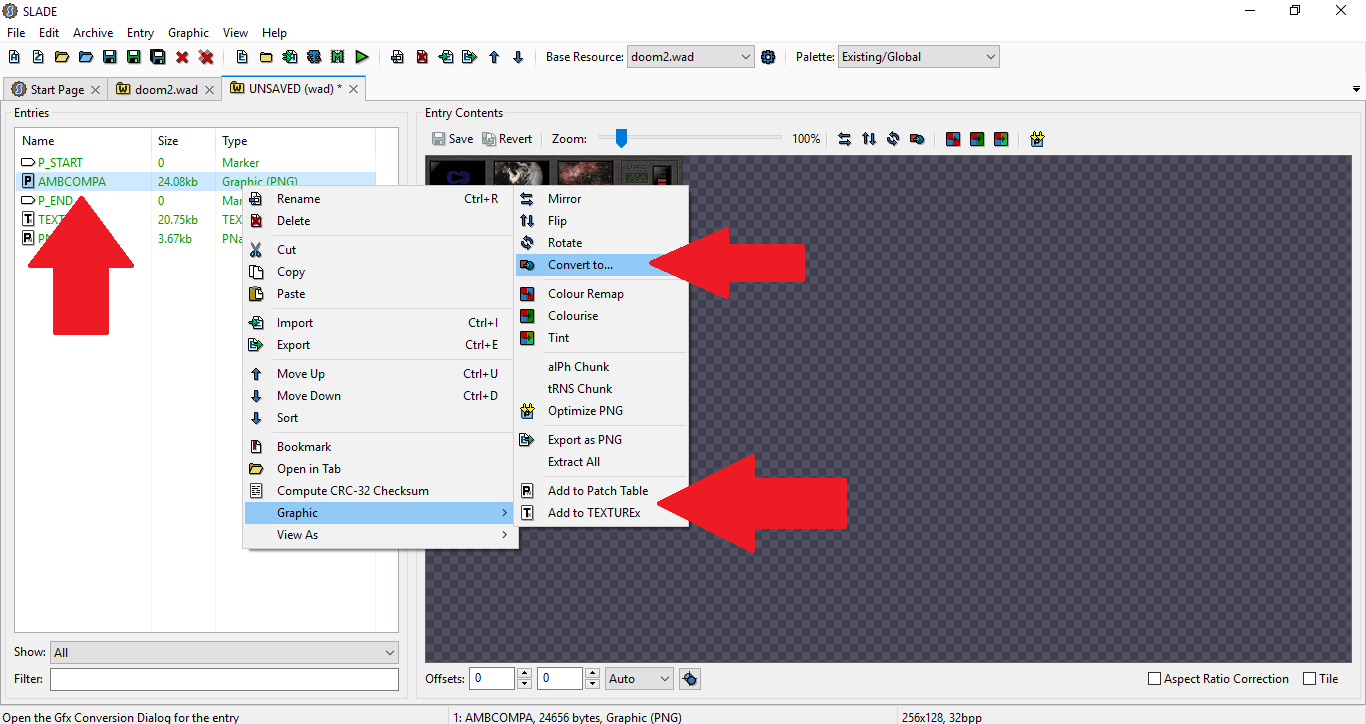The image size is (1366, 724).
Task: Click Rotate icon in Entry Contents toolbar
Action: pos(893,139)
